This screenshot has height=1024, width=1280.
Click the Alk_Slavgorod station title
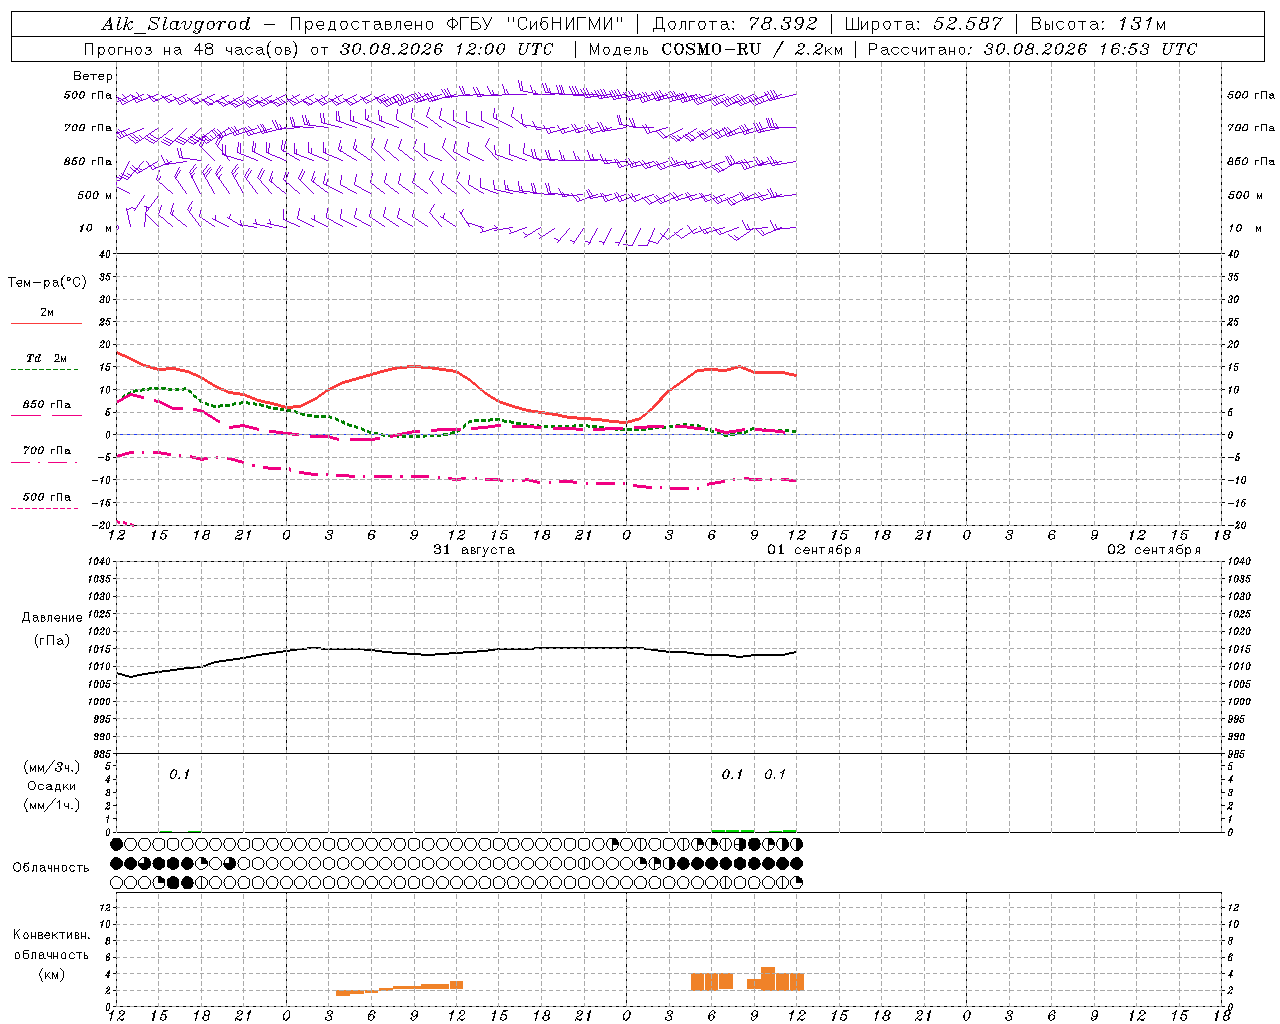click(x=176, y=24)
